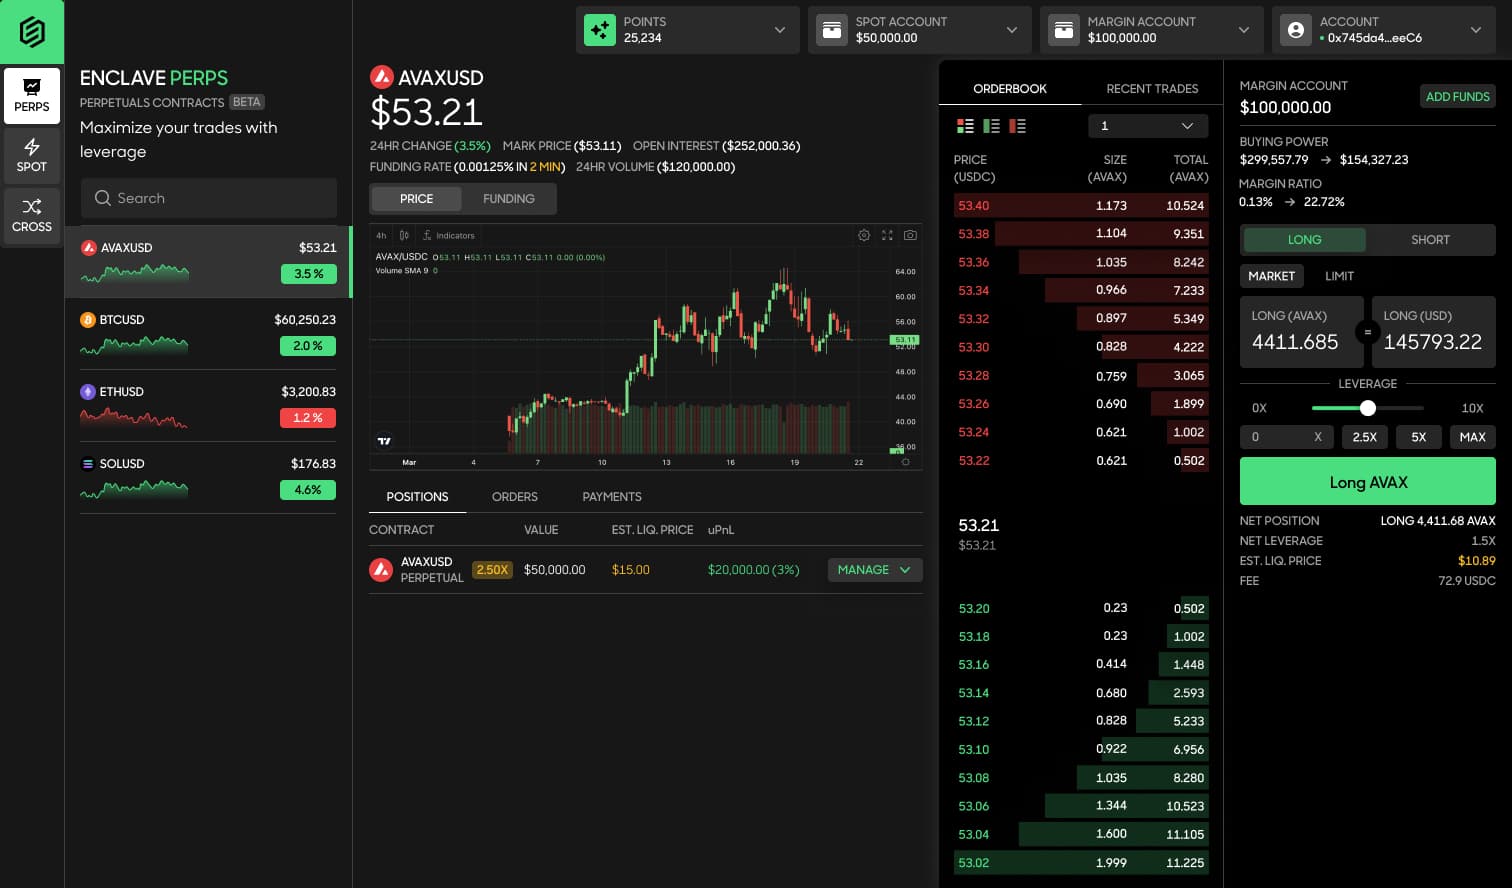Click the 2.50X leverage badge on position
The image size is (1512, 888).
click(x=492, y=570)
